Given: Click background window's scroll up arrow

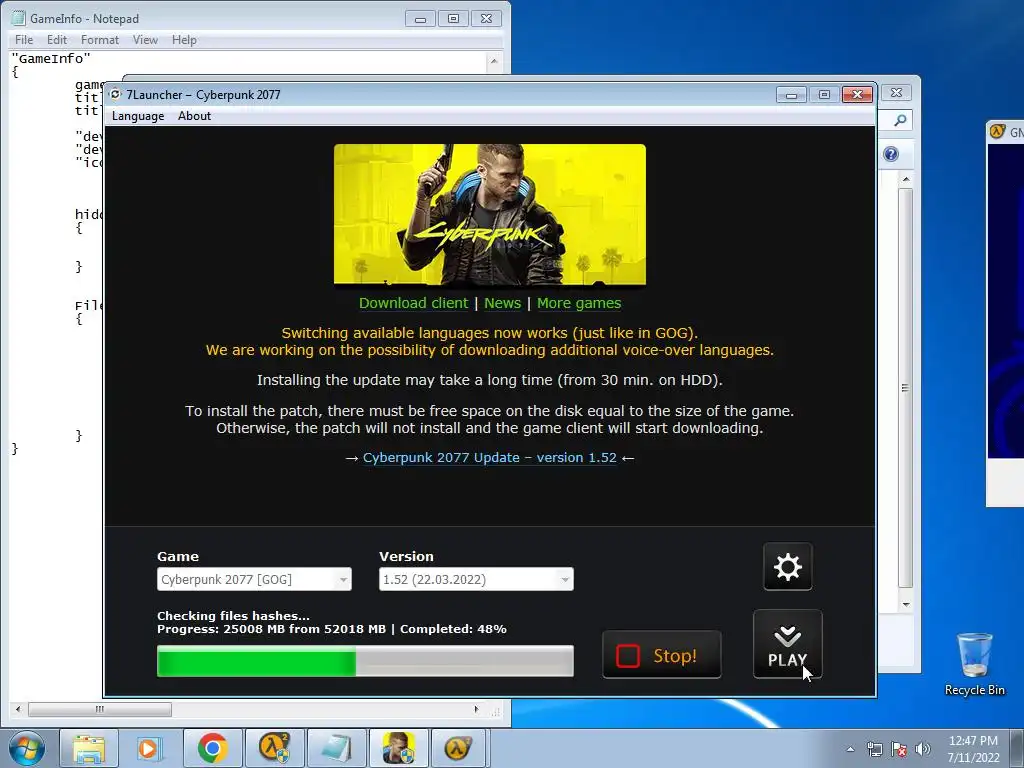Looking at the screenshot, I should point(906,179).
